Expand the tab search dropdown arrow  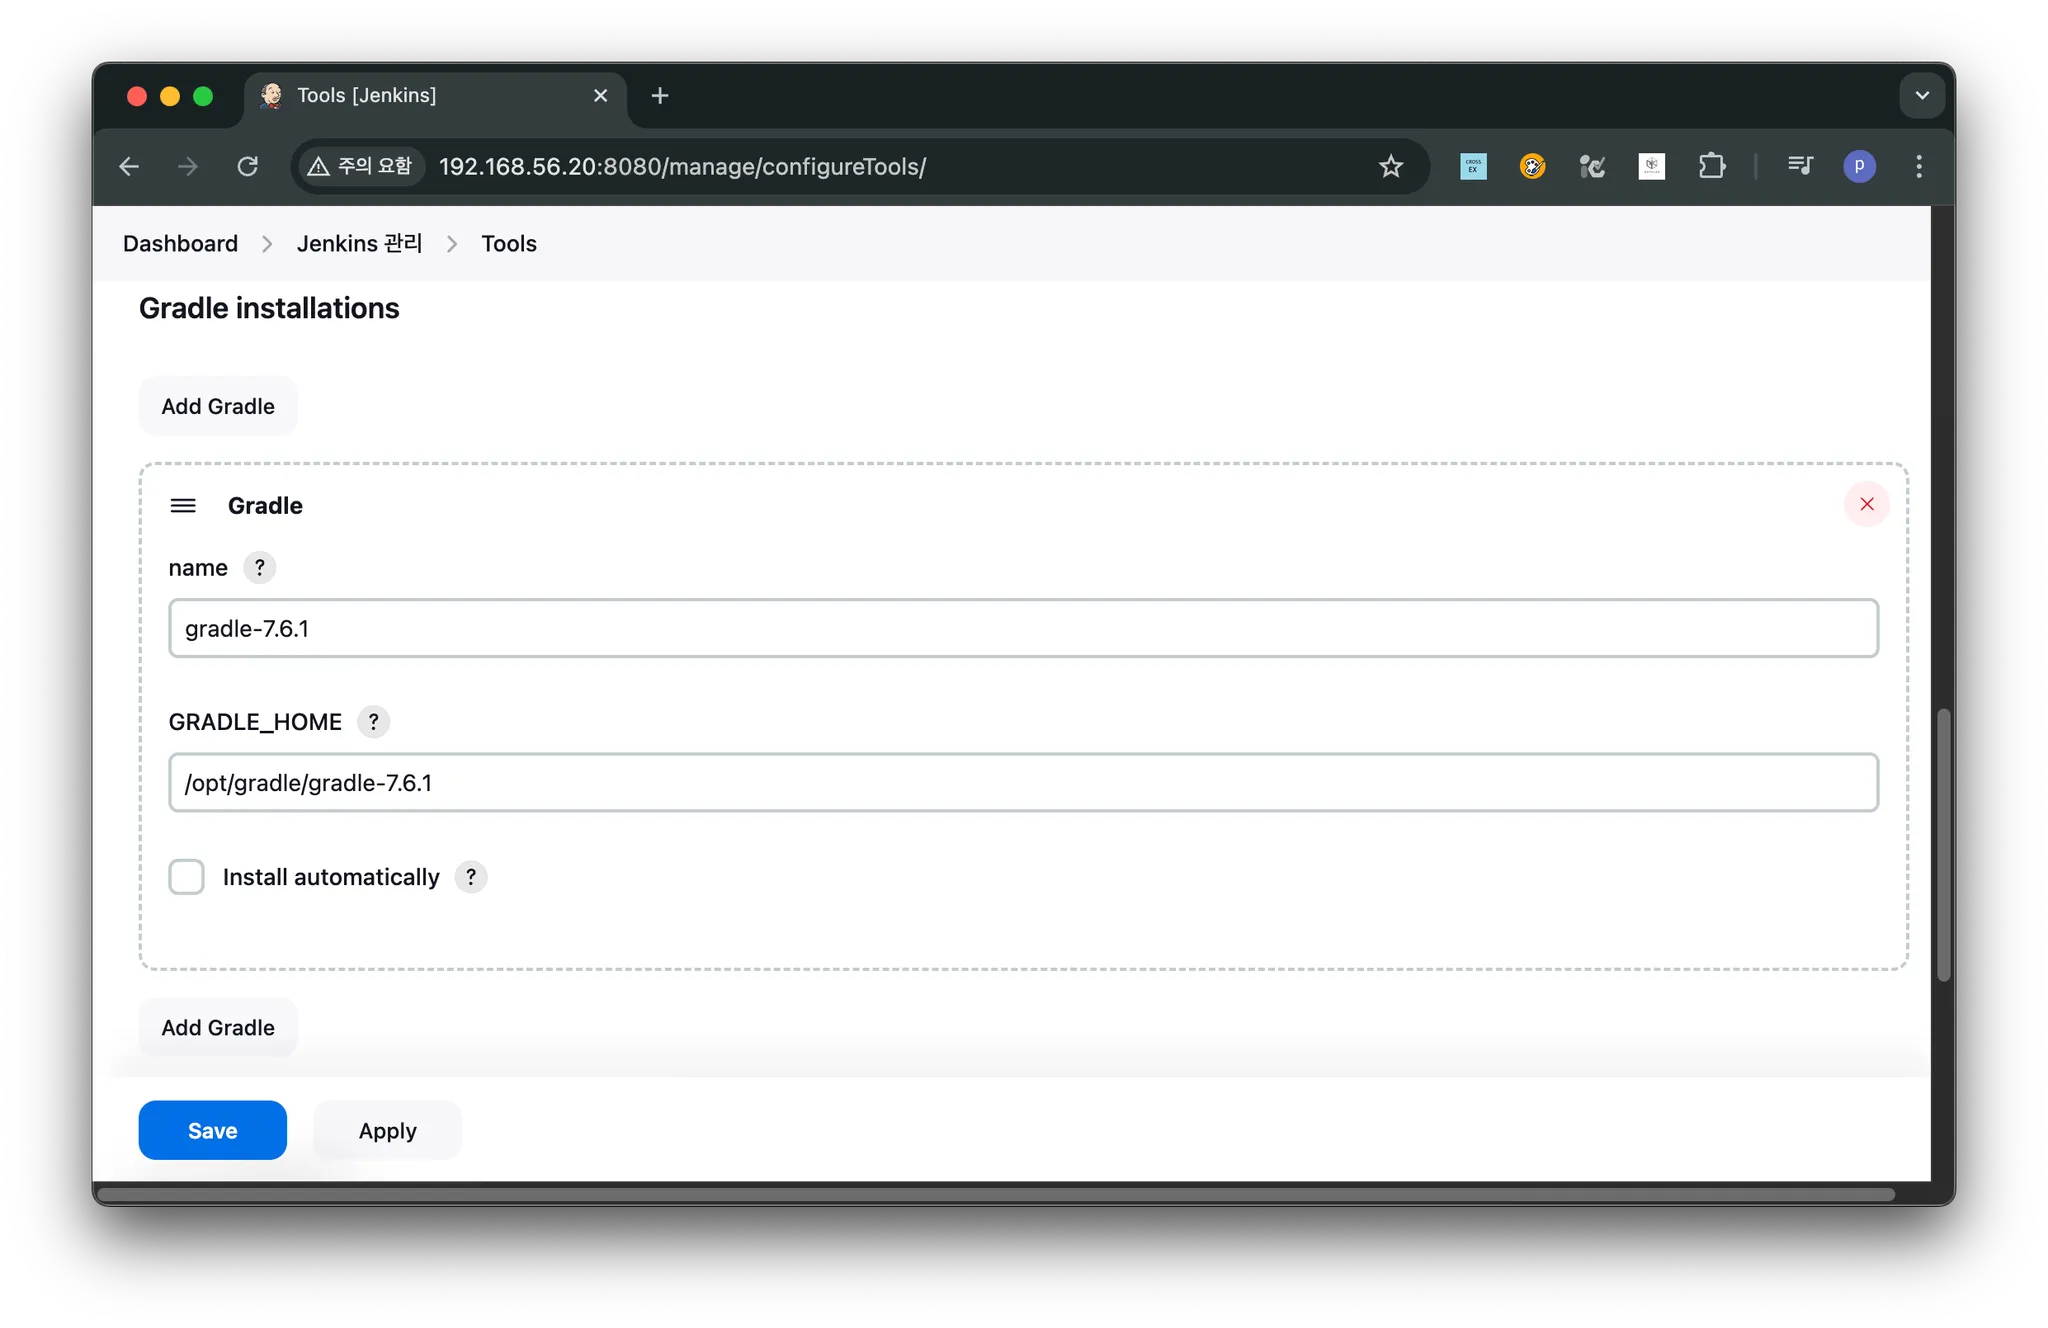pyautogui.click(x=1921, y=96)
